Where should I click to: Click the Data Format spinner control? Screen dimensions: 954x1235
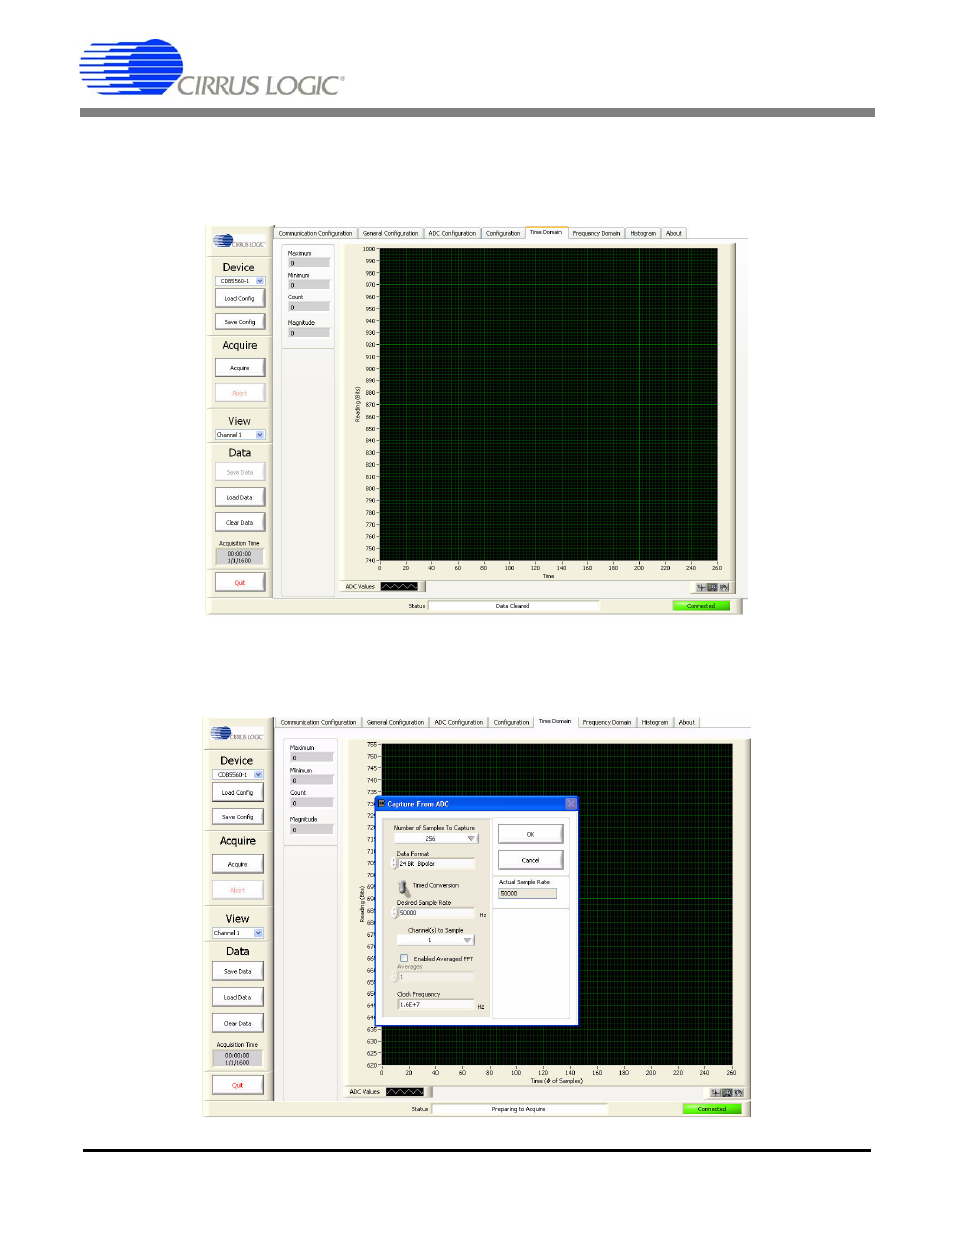point(394,863)
